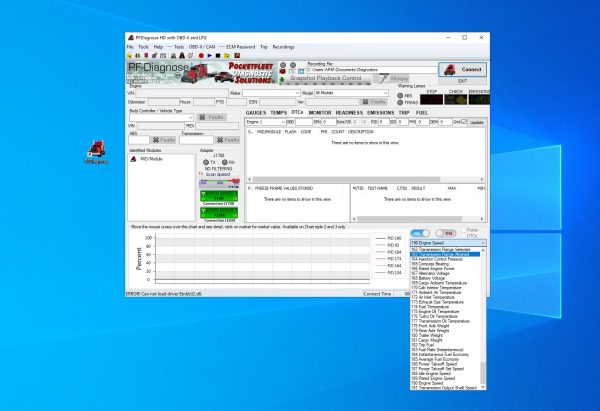Click the red camera snapshot icon
The height and width of the screenshot is (411, 600).
tap(283, 72)
